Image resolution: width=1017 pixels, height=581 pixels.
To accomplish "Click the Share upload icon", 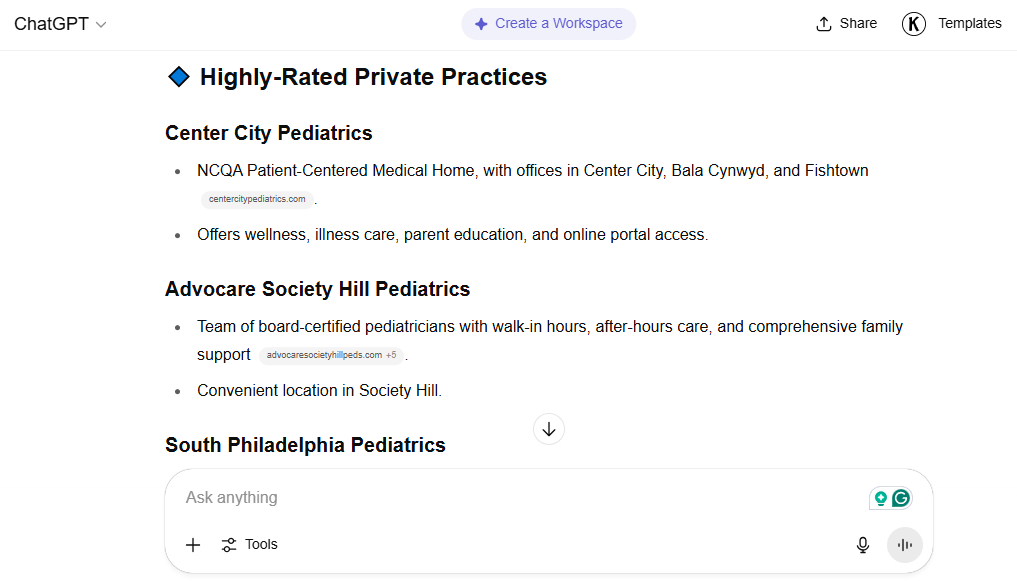I will (x=824, y=24).
